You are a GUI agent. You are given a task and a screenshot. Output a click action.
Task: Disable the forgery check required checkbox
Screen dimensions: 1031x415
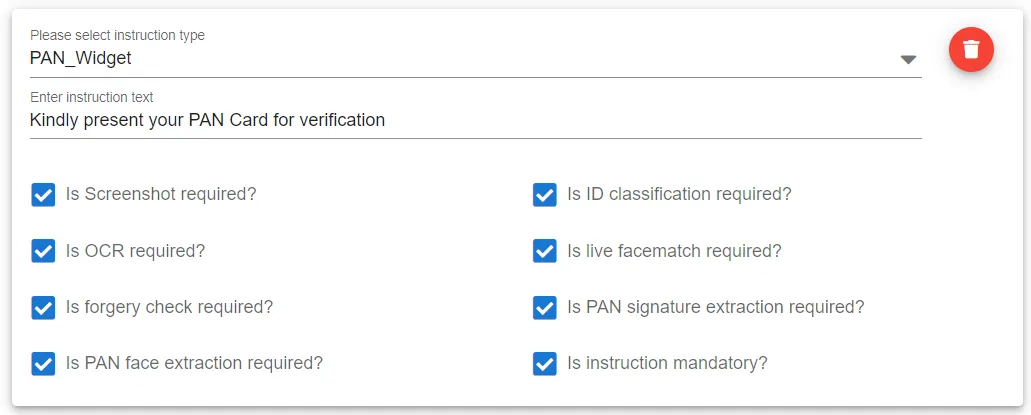(43, 307)
